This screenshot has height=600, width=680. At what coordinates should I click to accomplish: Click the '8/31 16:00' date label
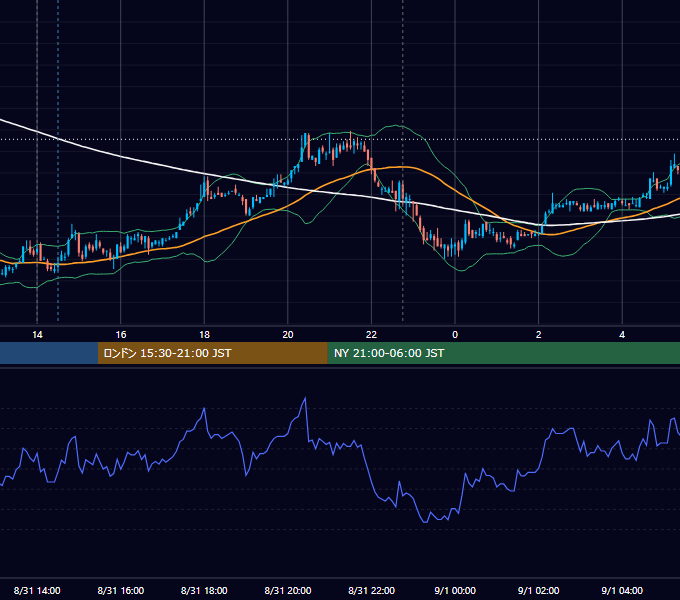coord(121,590)
